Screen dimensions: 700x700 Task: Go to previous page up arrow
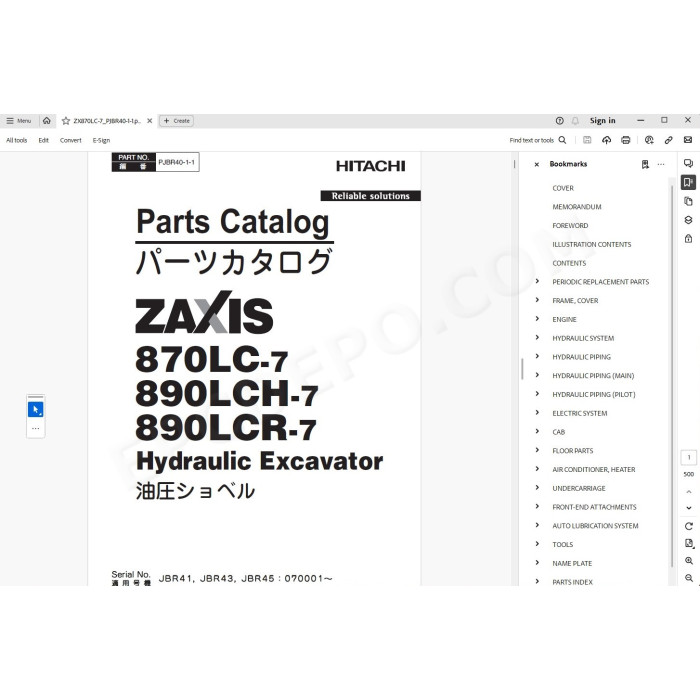689,492
